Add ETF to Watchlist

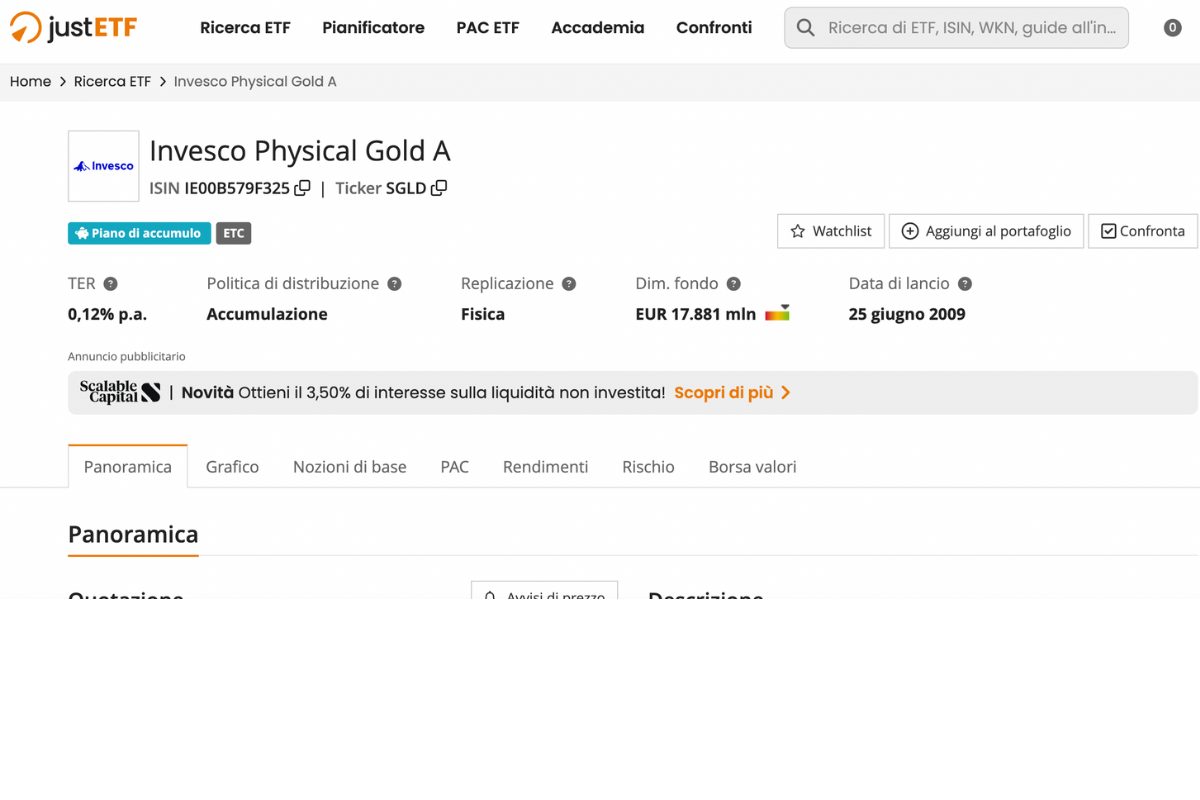(831, 231)
